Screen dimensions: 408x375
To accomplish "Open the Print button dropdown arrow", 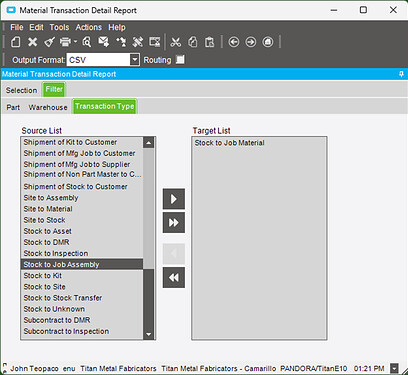I will tap(75, 42).
